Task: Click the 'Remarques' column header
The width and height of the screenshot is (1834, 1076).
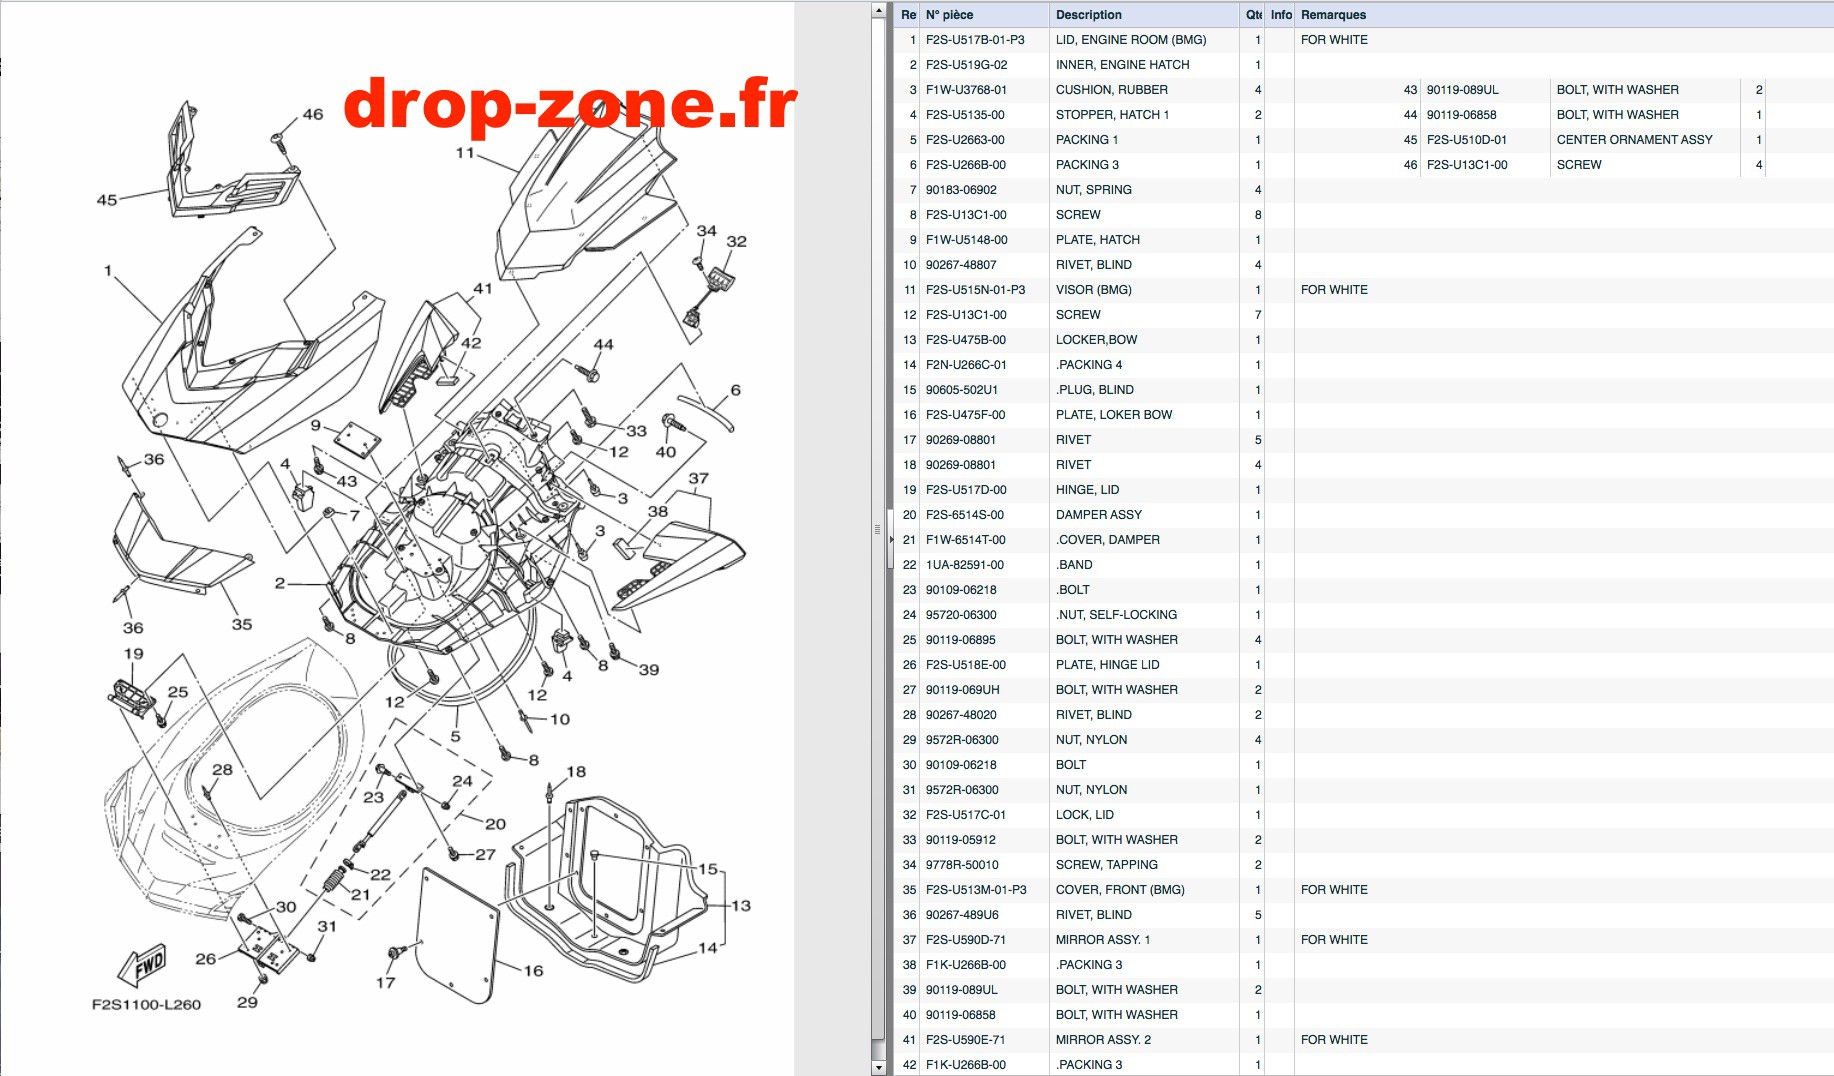Action: [1563, 15]
